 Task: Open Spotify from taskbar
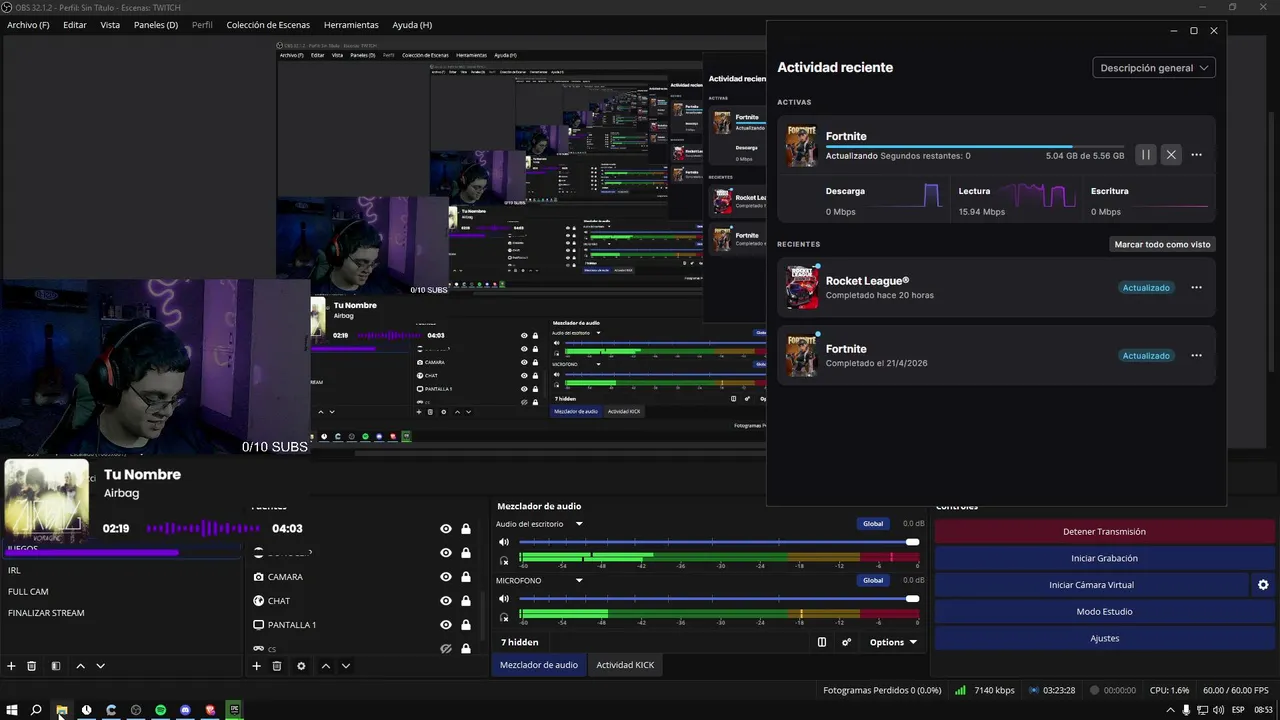tap(160, 710)
